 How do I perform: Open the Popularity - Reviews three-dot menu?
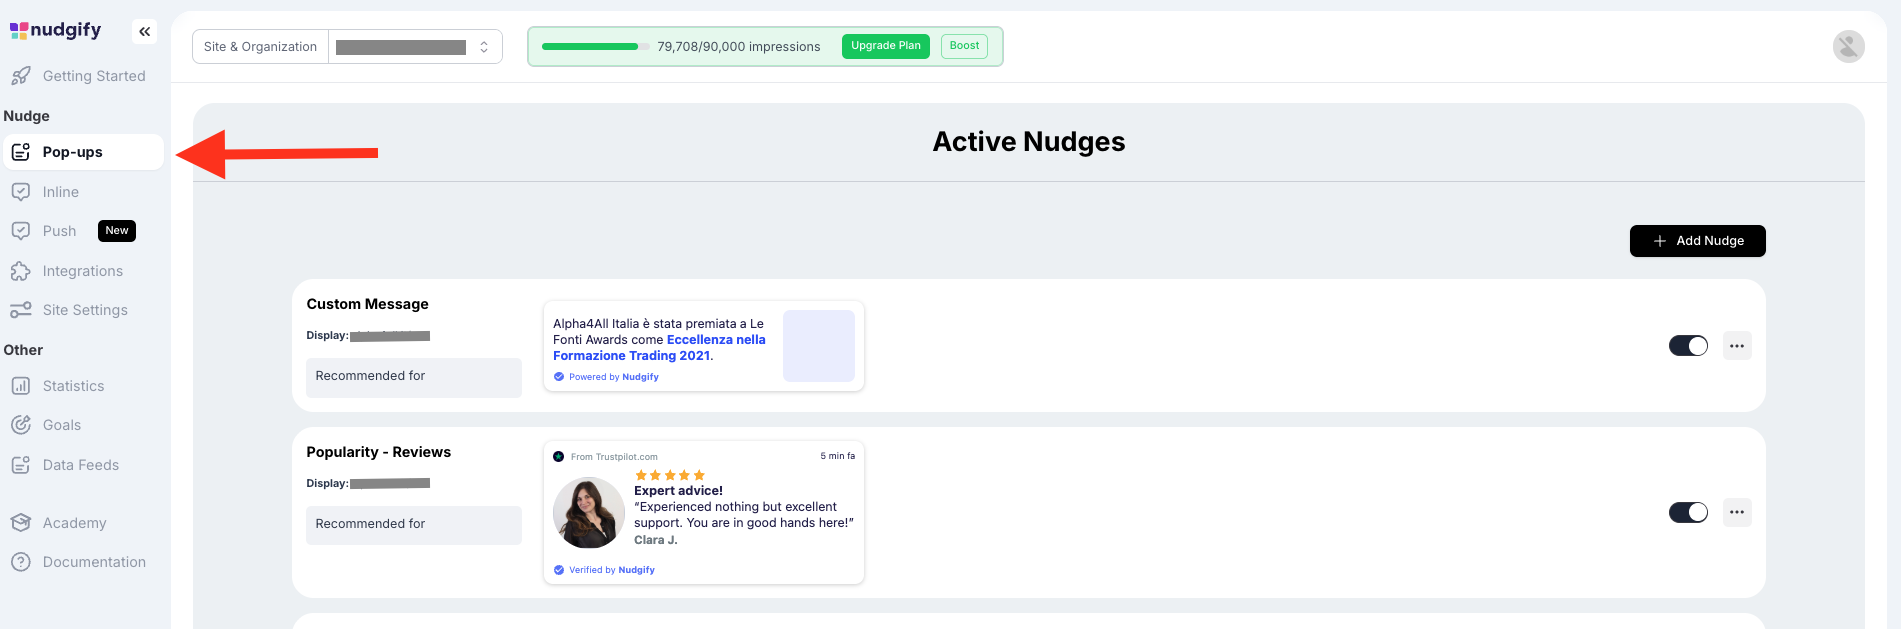(1737, 512)
